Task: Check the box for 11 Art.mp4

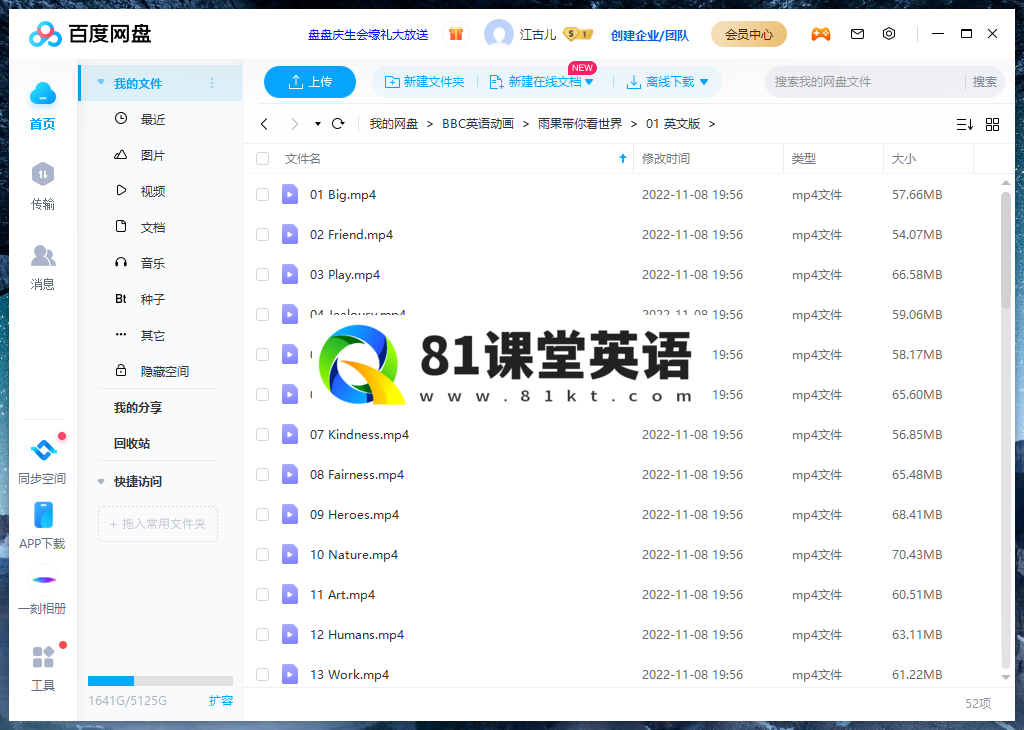Action: (263, 594)
